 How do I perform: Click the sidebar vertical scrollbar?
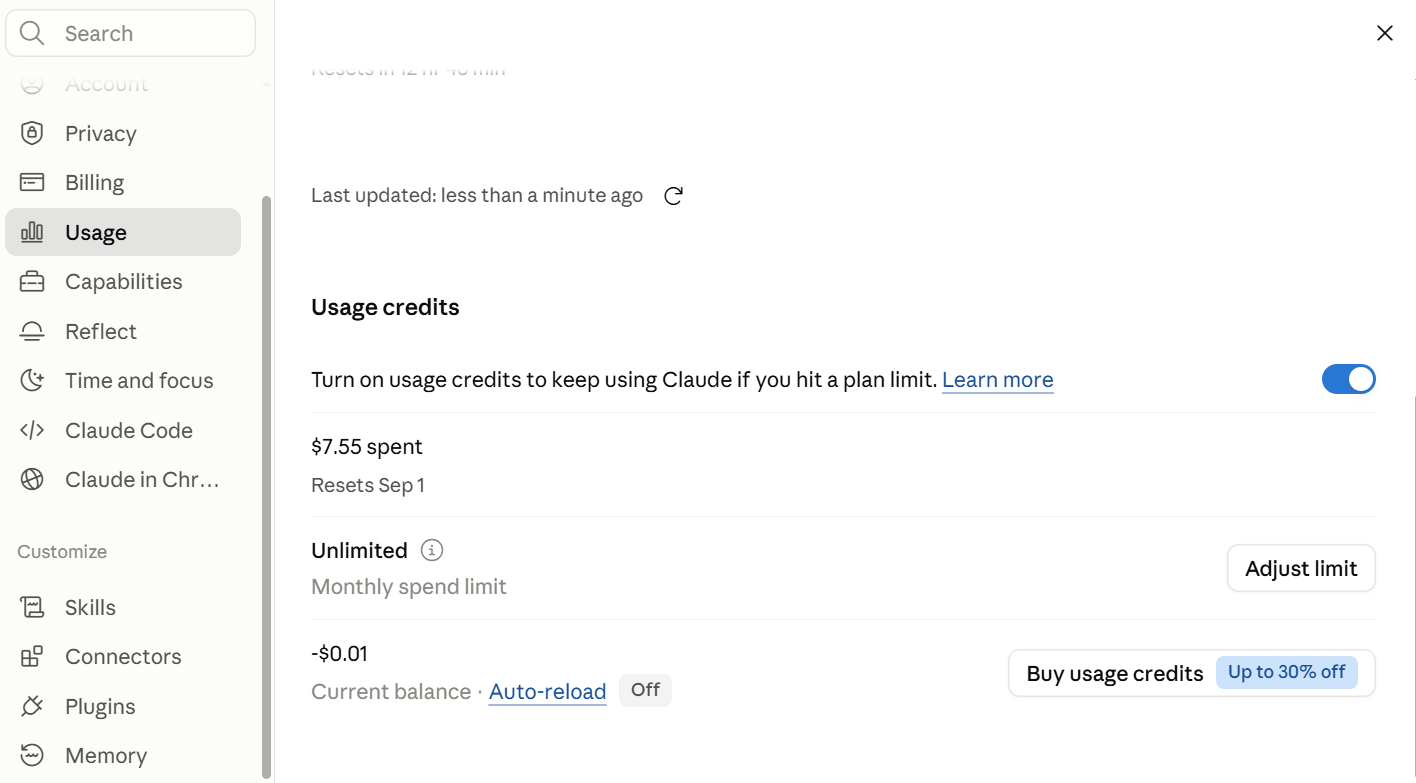(x=266, y=486)
